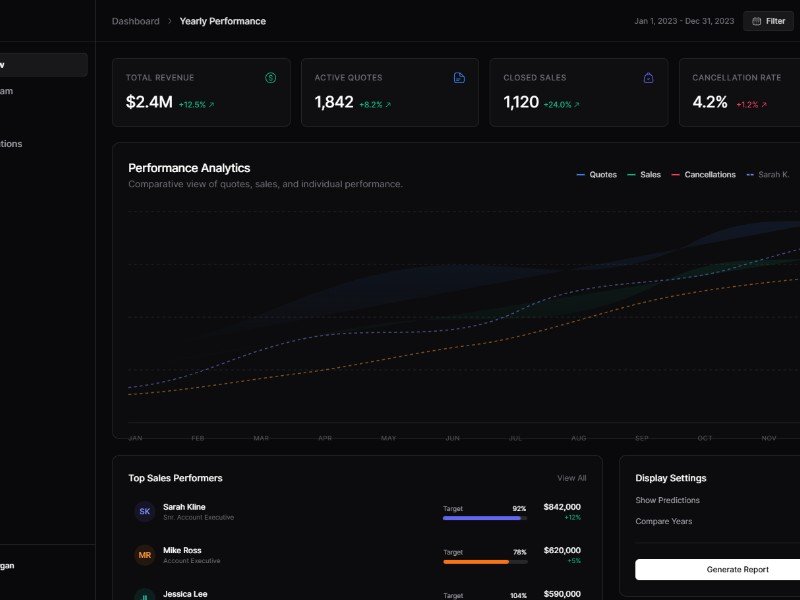
Task: Click the green arrow beside +12.5% revenue change
Action: 211,104
